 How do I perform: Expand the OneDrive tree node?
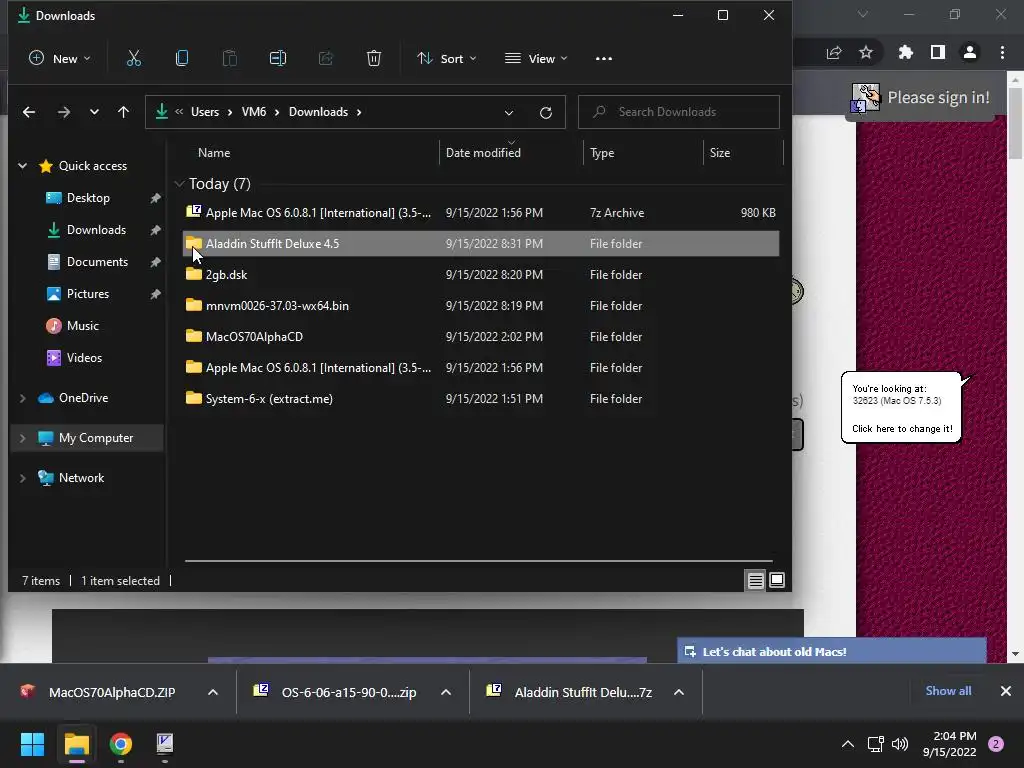[22, 398]
